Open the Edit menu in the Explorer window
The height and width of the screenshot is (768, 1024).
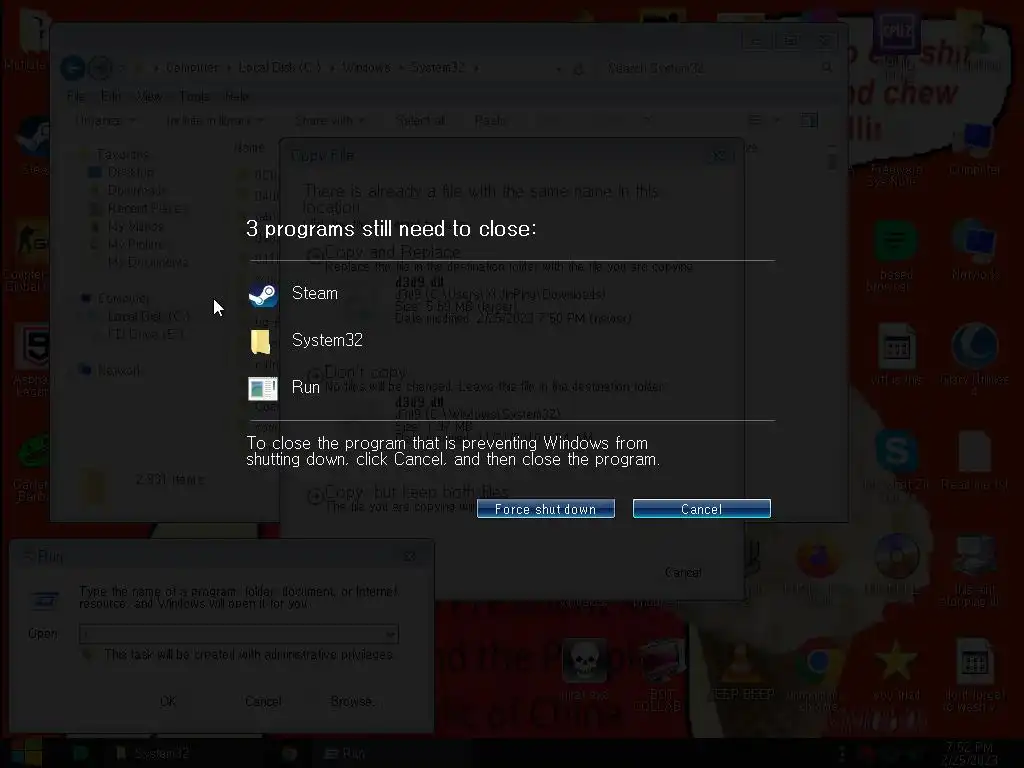(110, 96)
